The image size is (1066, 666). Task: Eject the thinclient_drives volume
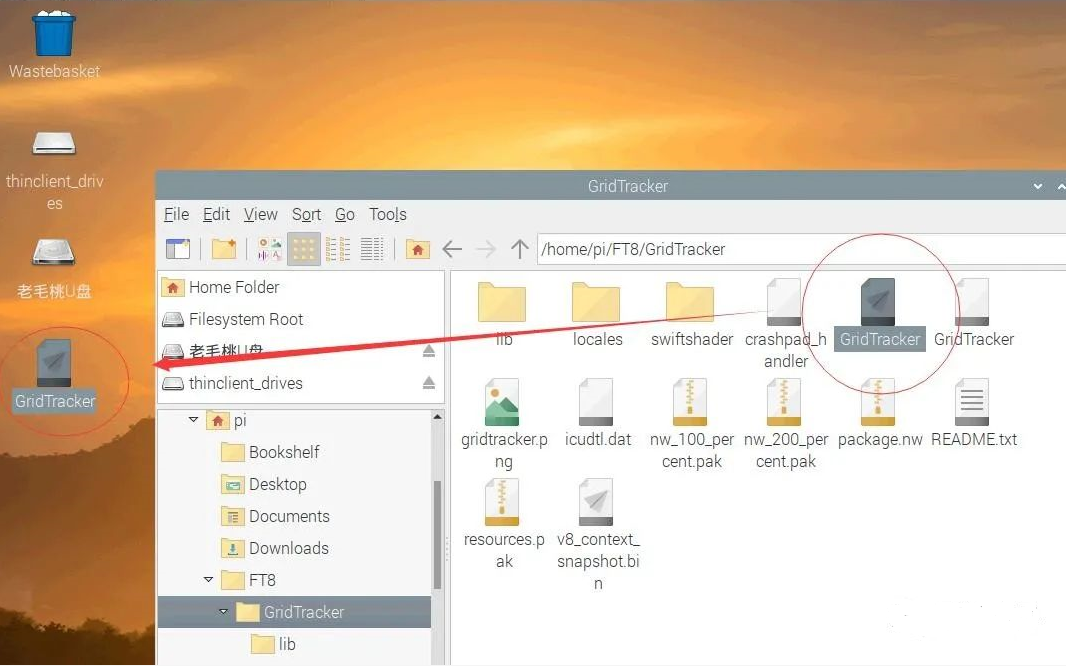point(428,383)
